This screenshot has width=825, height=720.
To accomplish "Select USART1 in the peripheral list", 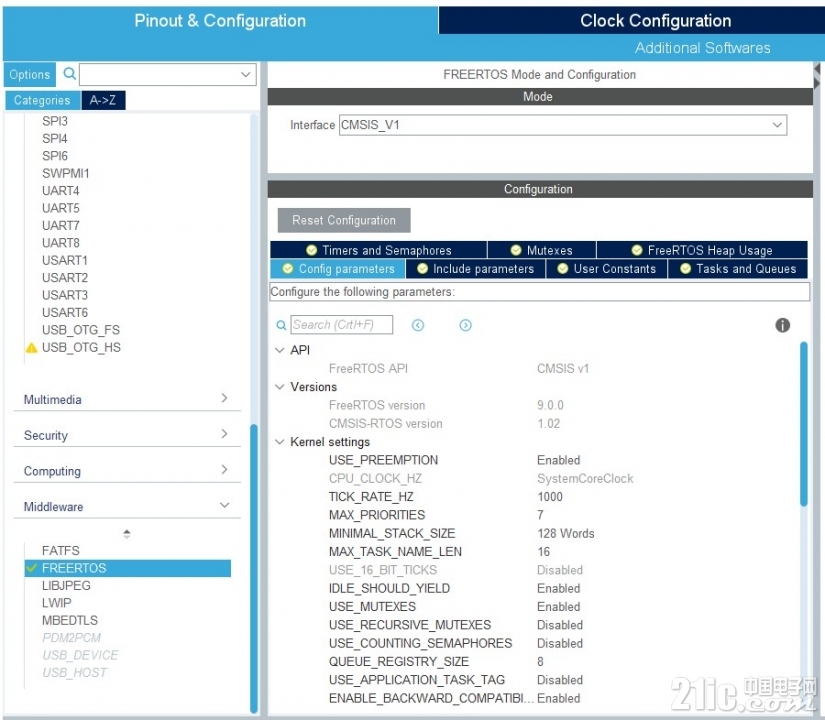I will [x=65, y=260].
